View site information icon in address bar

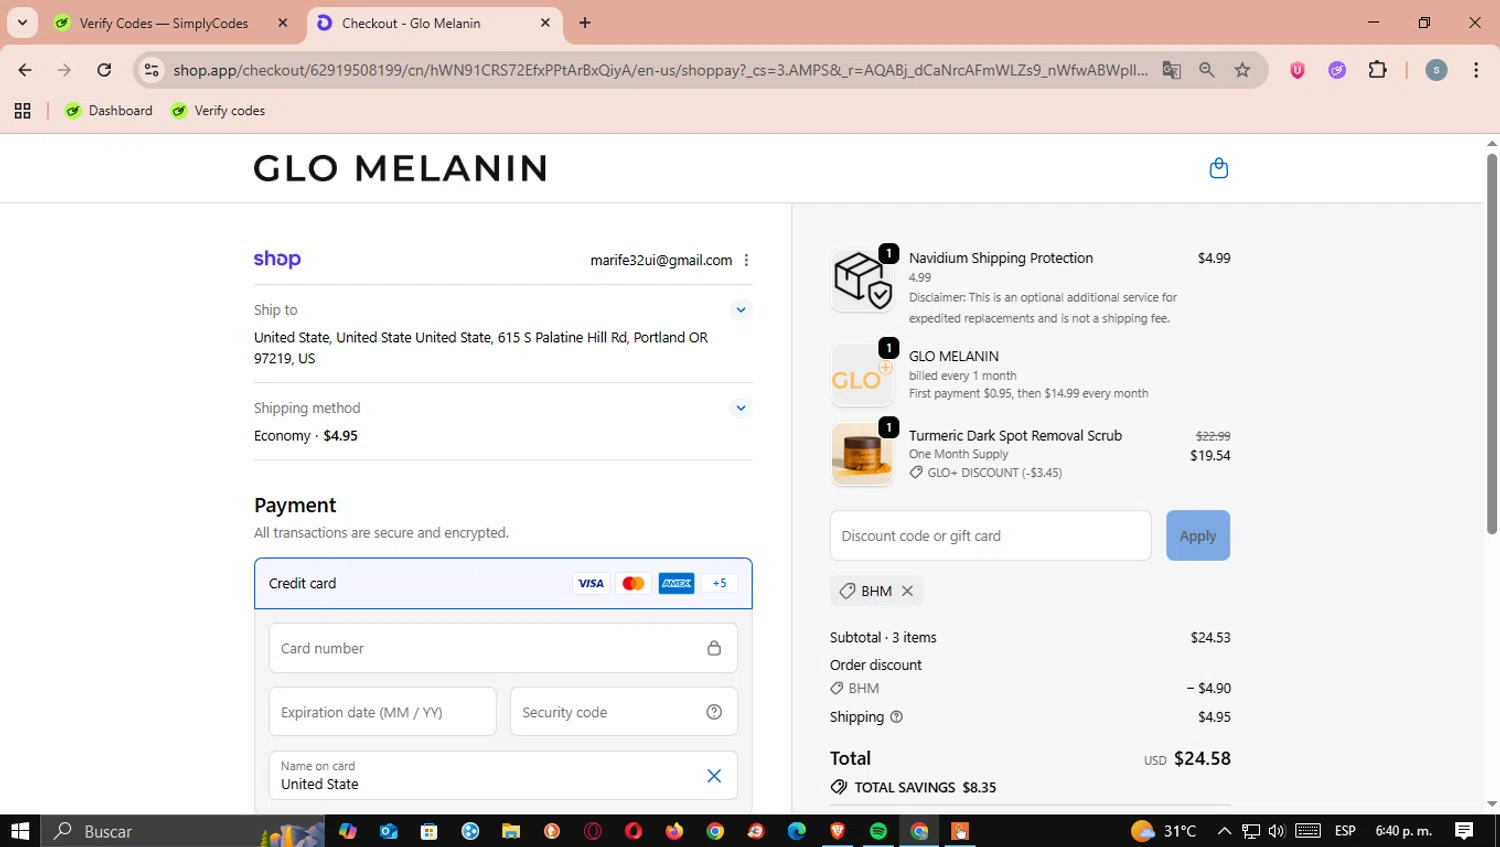151,70
